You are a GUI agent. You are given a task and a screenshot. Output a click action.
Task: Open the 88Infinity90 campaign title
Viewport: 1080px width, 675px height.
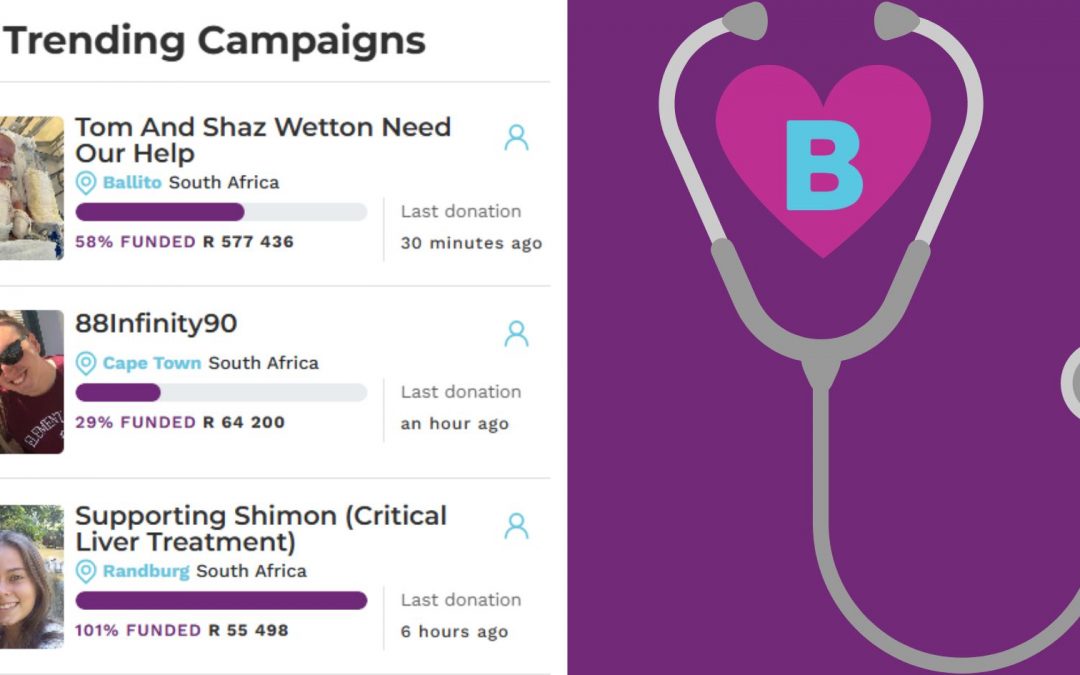tap(156, 324)
